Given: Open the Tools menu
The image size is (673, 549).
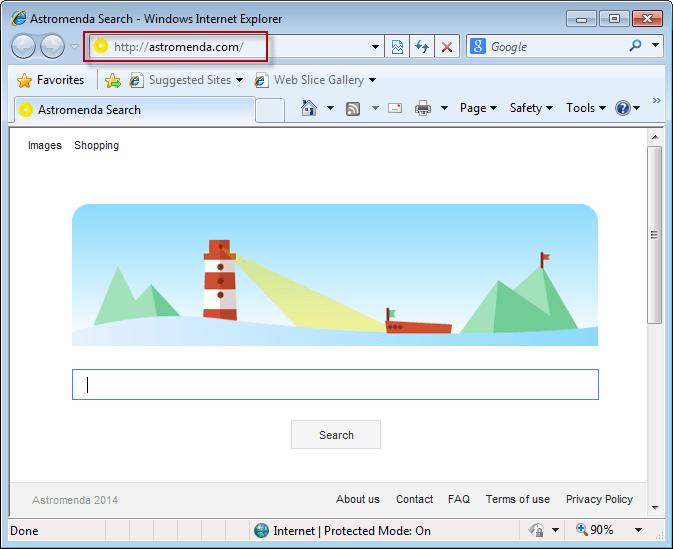Looking at the screenshot, I should point(586,108).
